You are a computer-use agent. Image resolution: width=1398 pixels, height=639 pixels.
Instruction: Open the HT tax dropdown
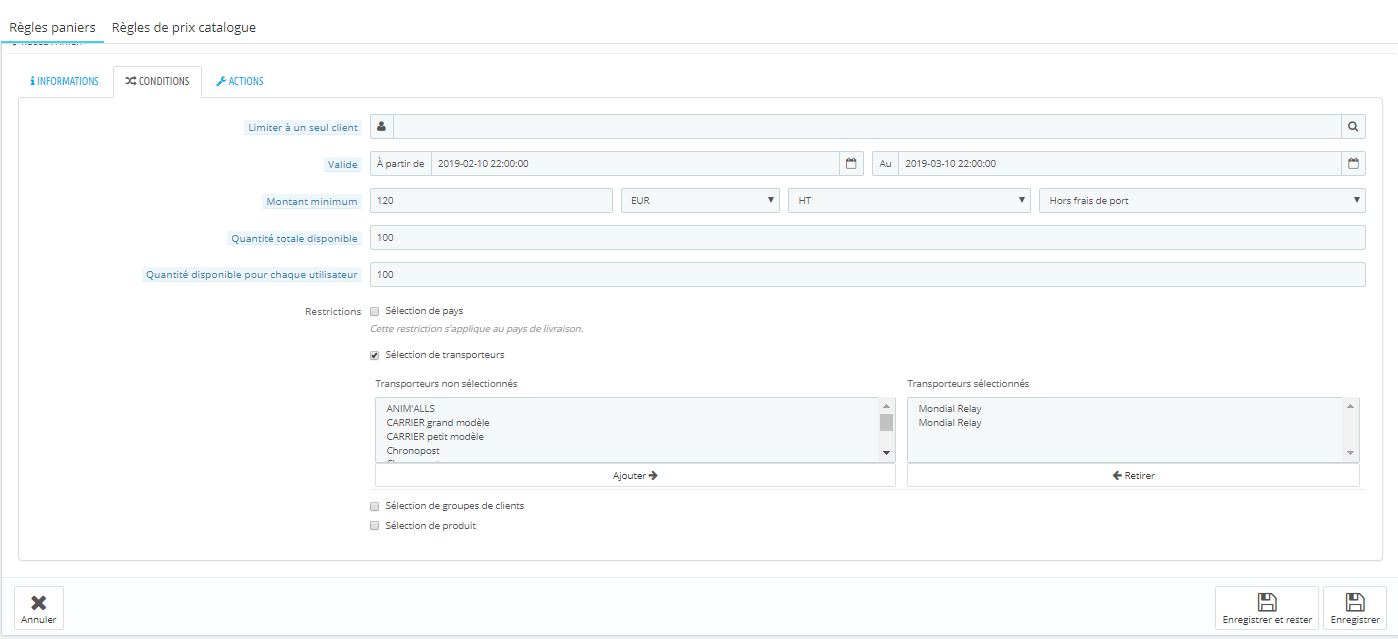click(x=909, y=200)
